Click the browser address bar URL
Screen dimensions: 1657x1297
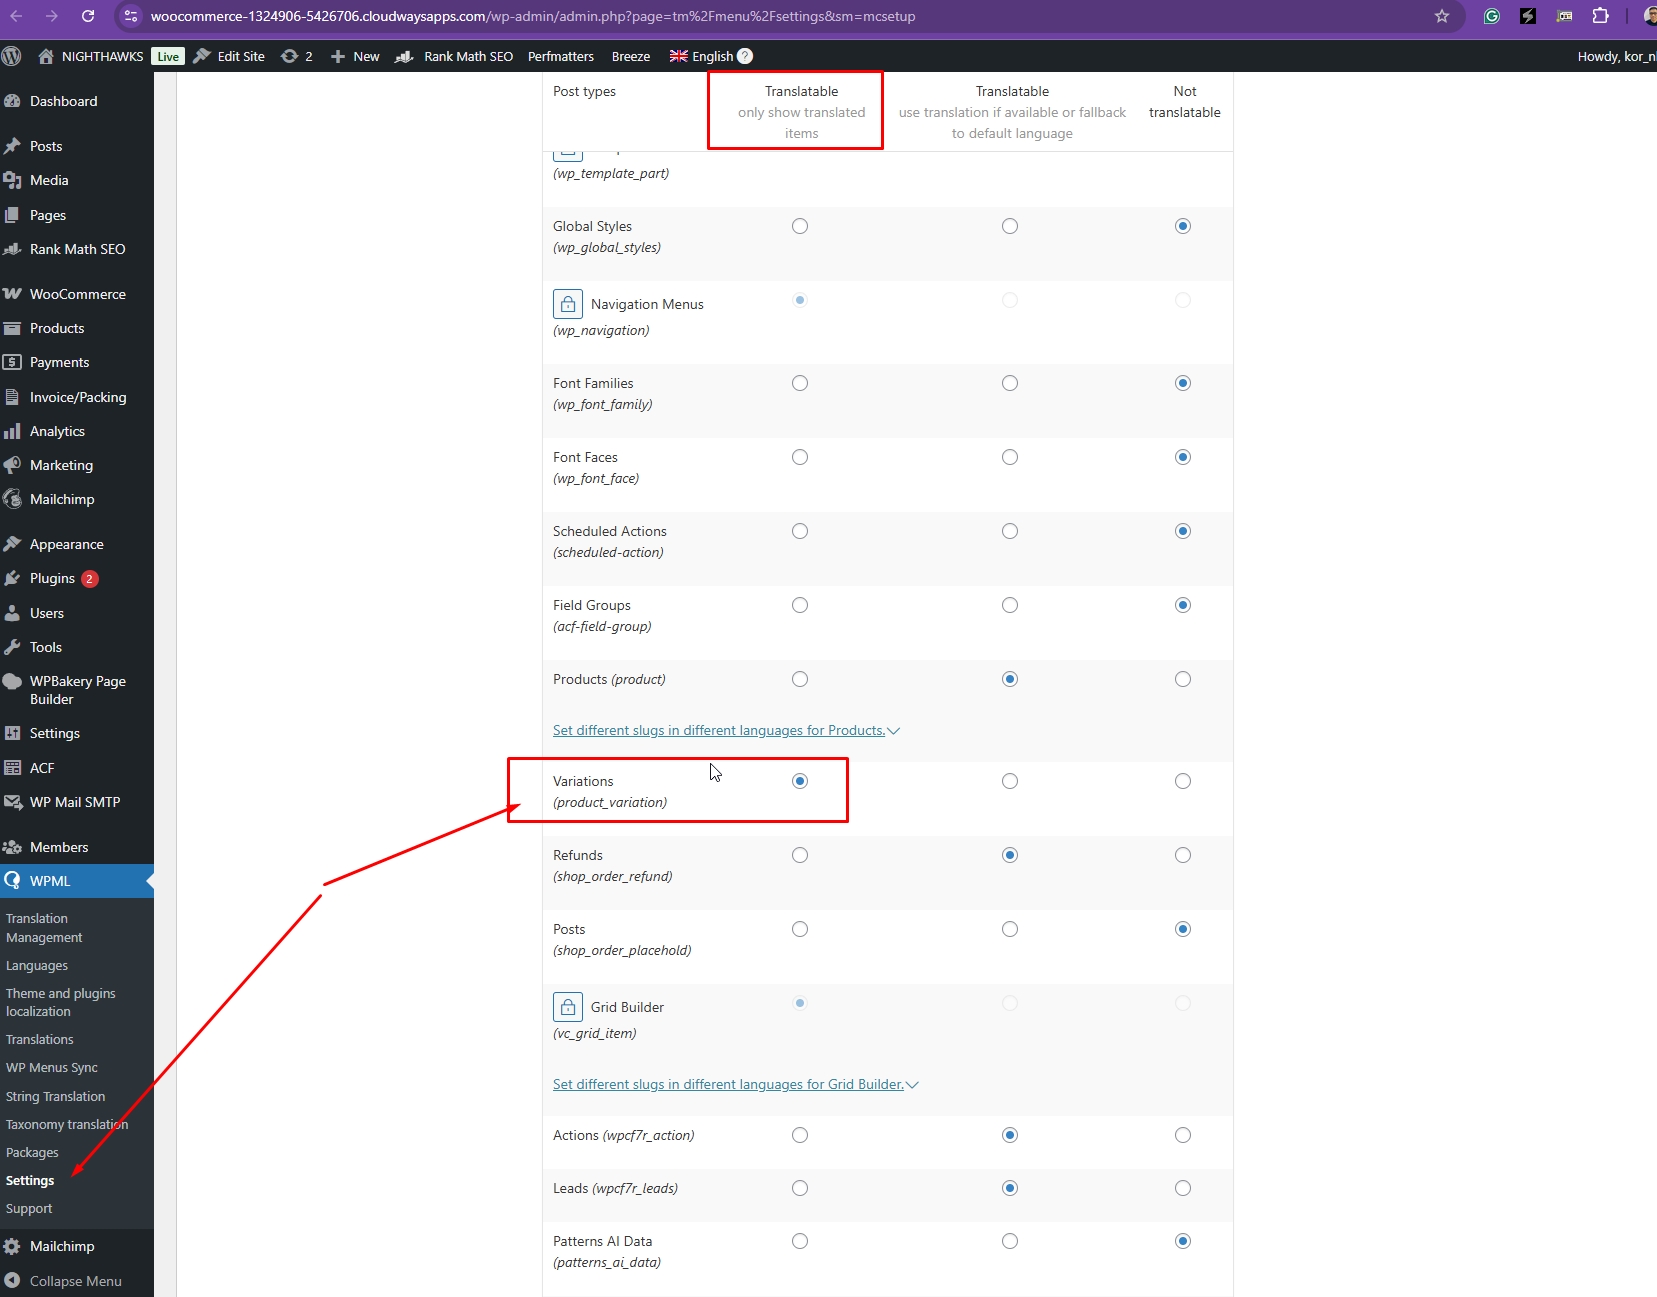tap(532, 16)
